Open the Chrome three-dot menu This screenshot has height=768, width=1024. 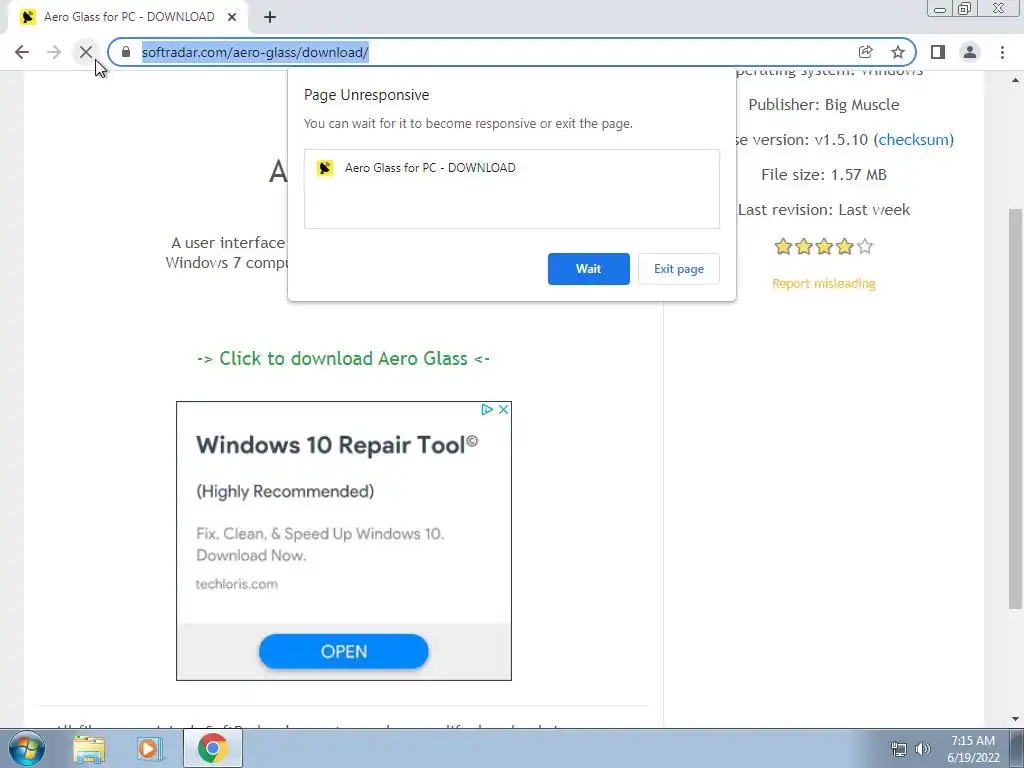(x=1002, y=52)
